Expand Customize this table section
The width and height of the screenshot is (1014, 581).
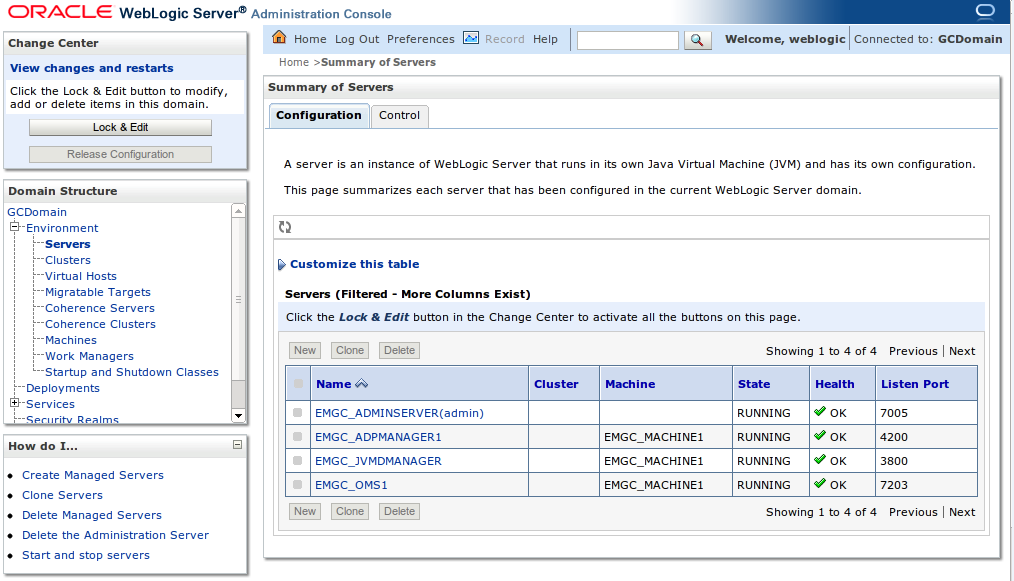pos(281,265)
